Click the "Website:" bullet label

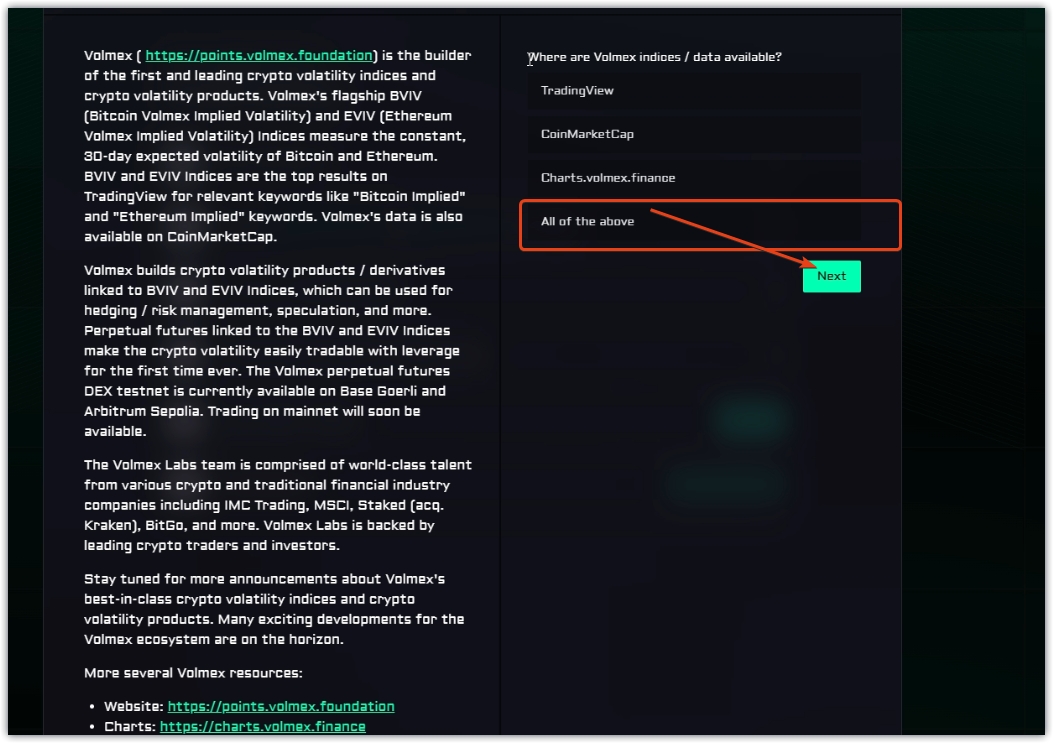click(134, 706)
